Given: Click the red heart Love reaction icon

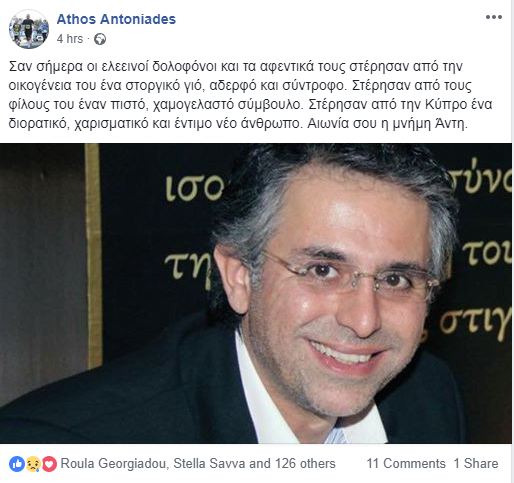Looking at the screenshot, I should (49, 464).
